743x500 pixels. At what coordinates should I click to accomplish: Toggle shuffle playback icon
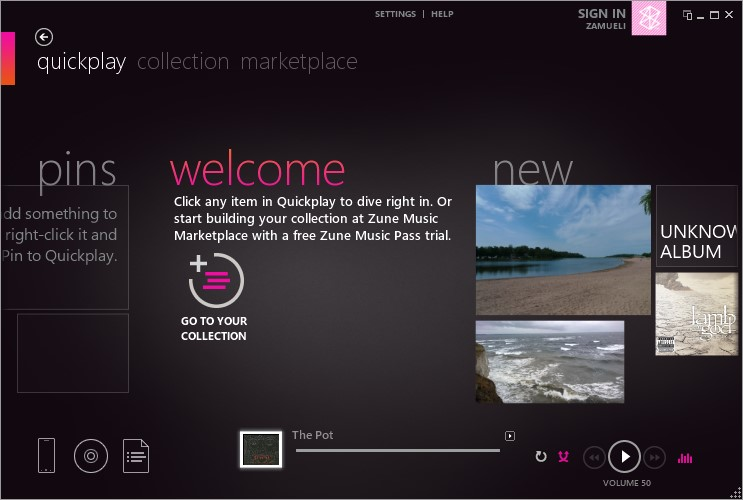[563, 456]
